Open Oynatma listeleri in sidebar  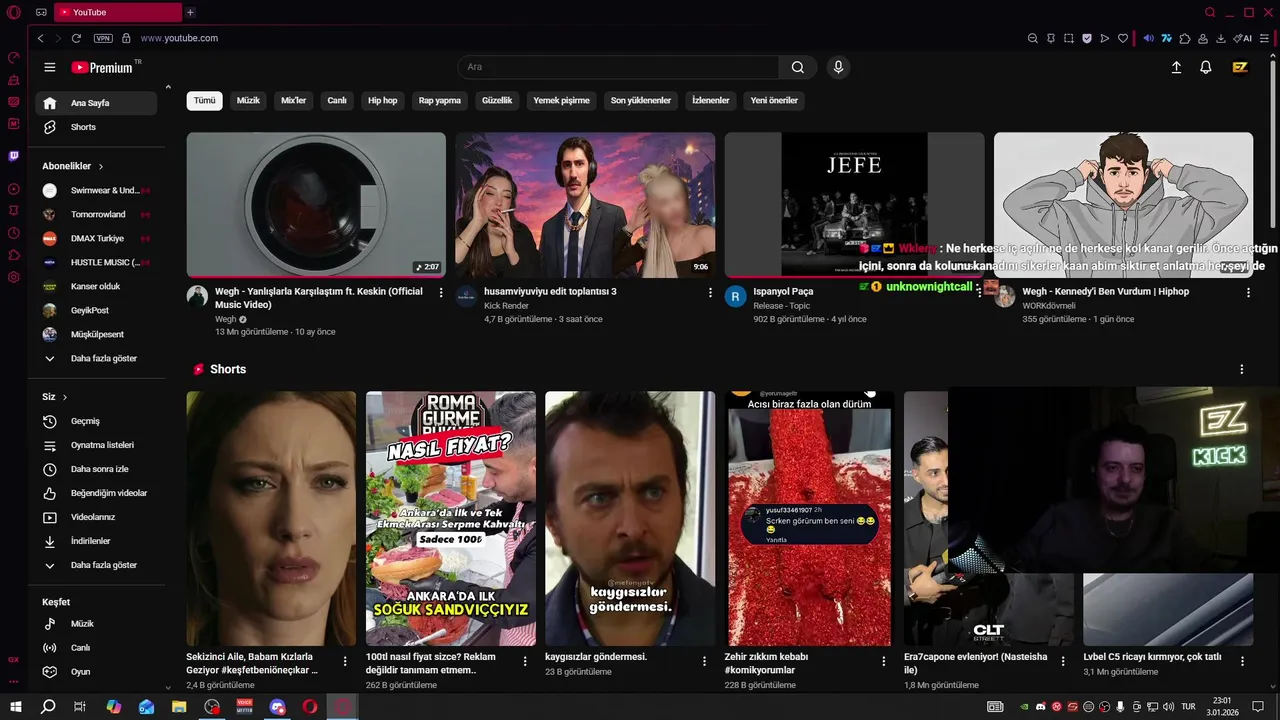[96, 445]
